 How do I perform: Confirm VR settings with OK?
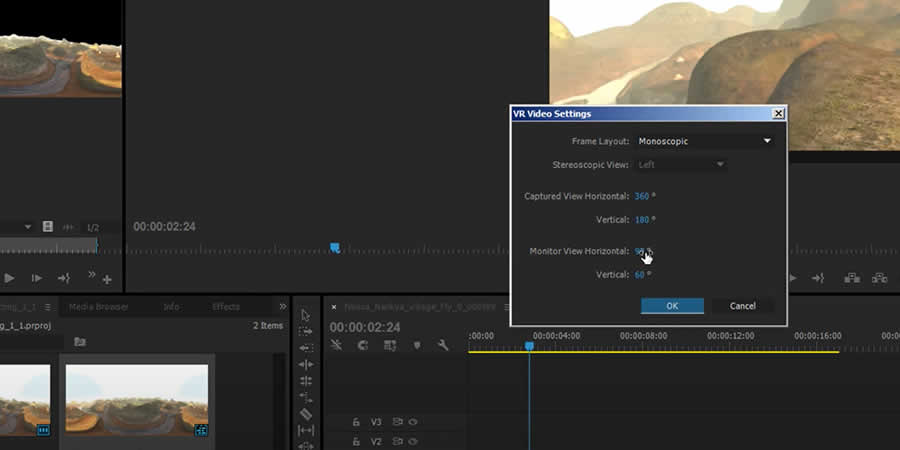click(x=672, y=306)
